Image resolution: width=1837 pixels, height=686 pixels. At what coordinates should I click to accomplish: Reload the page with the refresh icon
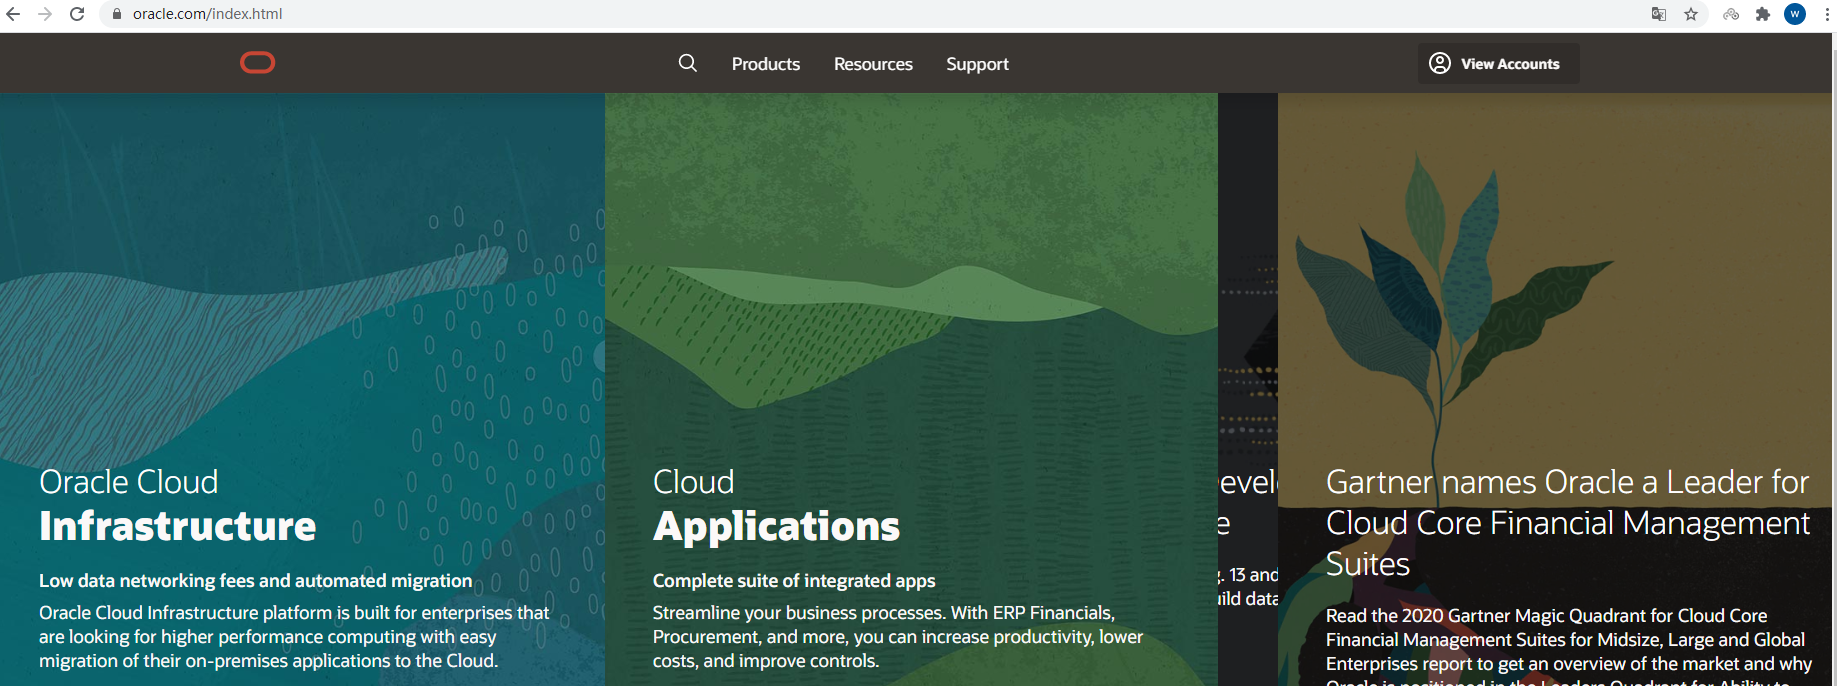click(x=77, y=14)
